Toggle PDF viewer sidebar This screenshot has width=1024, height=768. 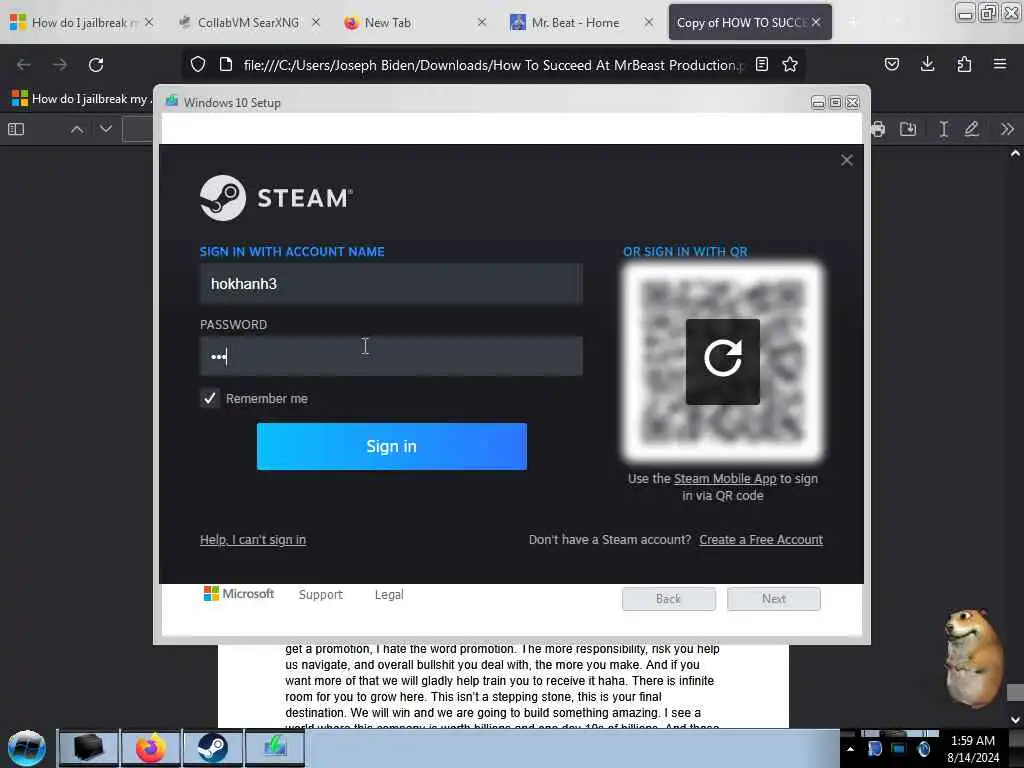click(x=16, y=129)
